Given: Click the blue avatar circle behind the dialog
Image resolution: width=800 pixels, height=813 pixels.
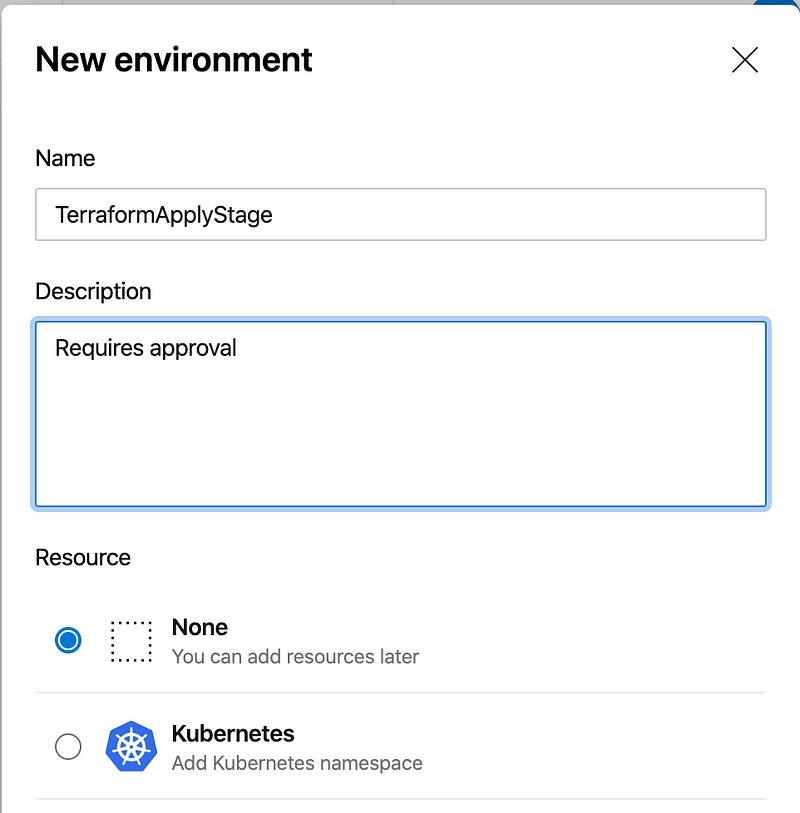Looking at the screenshot, I should coord(776,3).
